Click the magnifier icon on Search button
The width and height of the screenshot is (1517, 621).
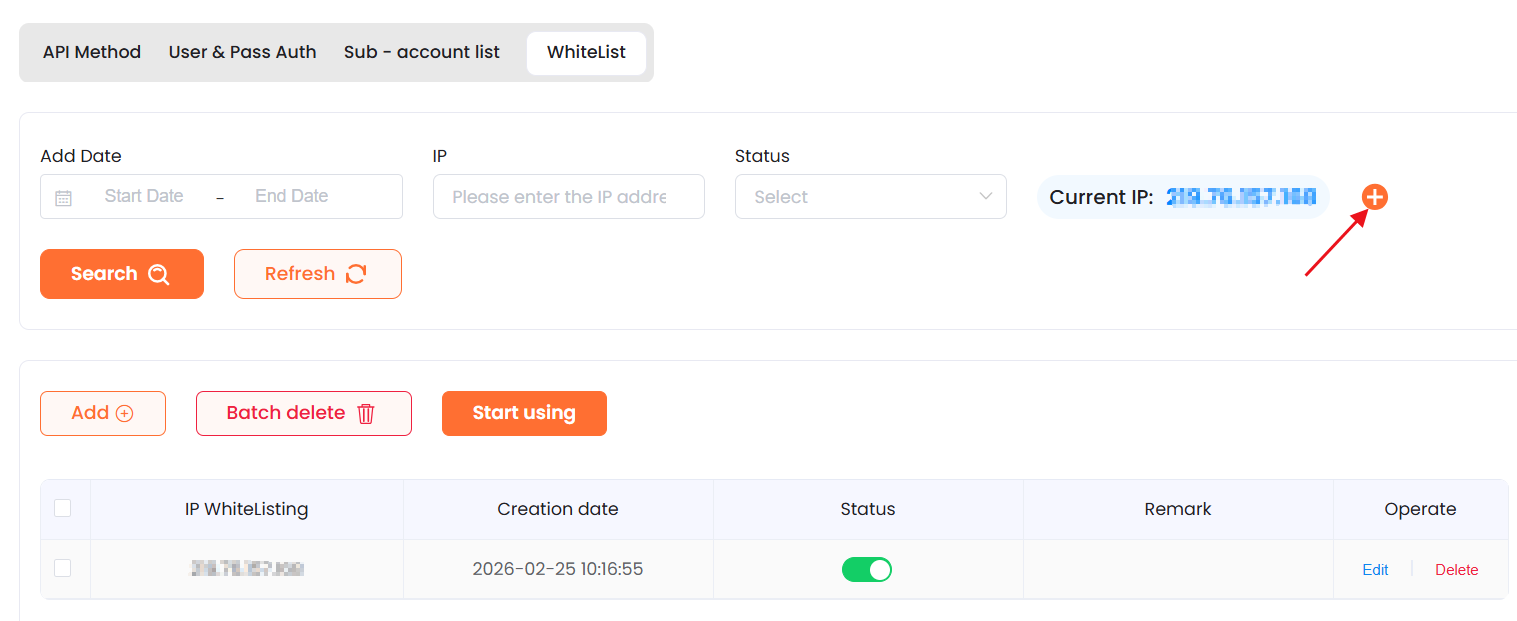[x=158, y=275]
